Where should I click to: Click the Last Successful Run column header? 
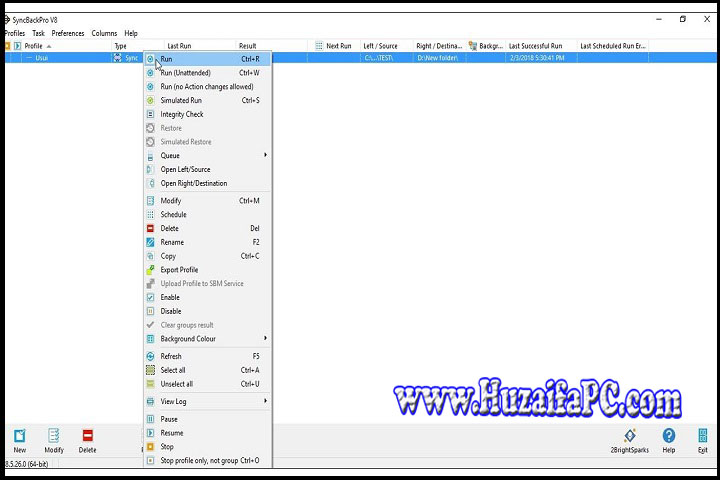tap(541, 46)
